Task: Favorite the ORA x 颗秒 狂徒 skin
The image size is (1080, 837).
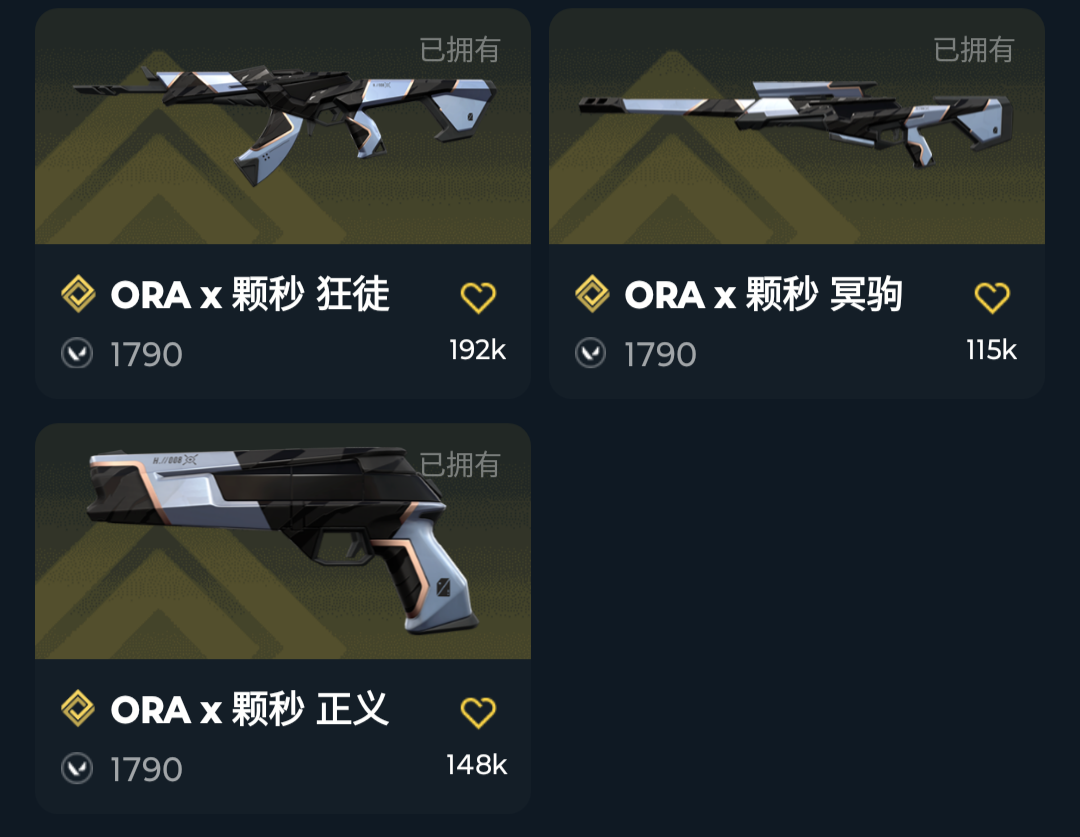Action: 478,298
